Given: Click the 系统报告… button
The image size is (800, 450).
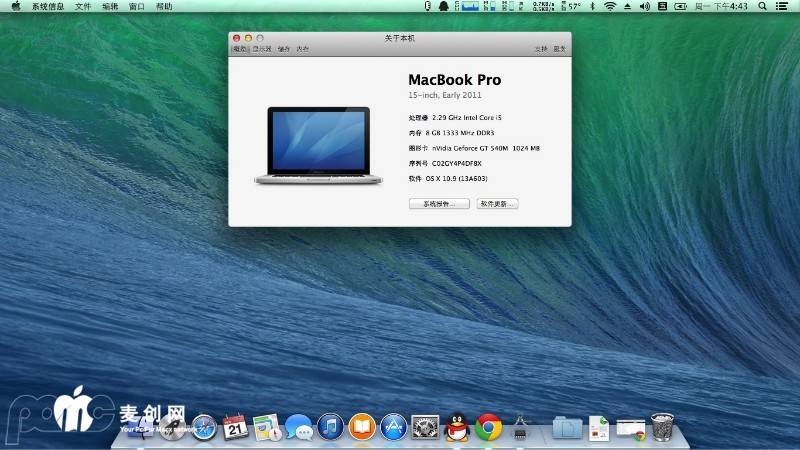Looking at the screenshot, I should pyautogui.click(x=439, y=203).
